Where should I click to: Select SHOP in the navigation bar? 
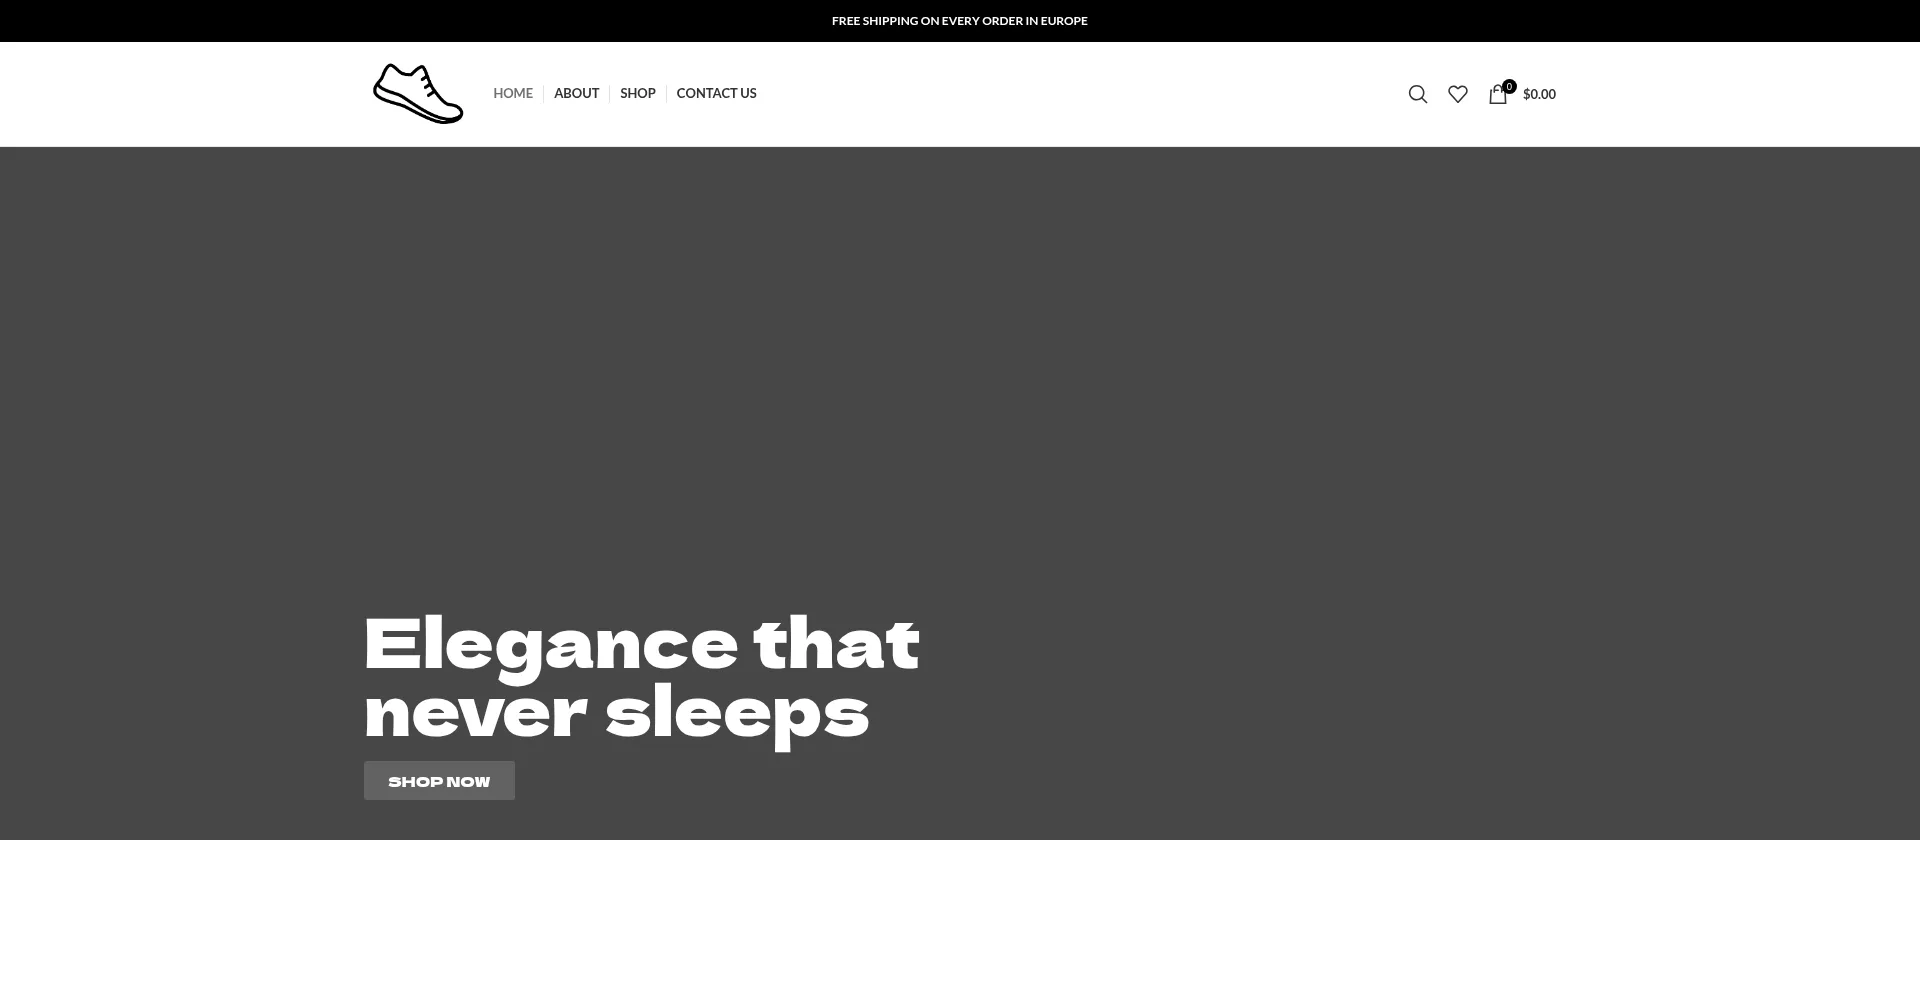click(x=637, y=93)
